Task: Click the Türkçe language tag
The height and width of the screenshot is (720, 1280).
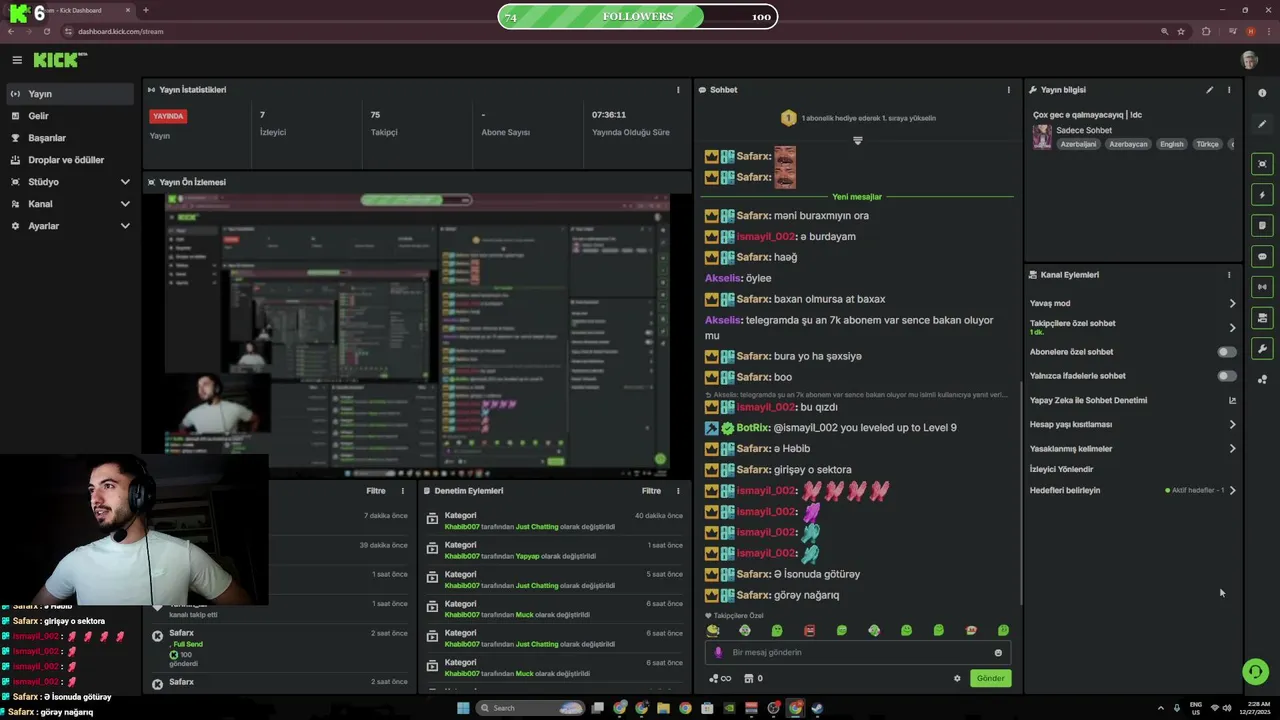Action: [1208, 144]
